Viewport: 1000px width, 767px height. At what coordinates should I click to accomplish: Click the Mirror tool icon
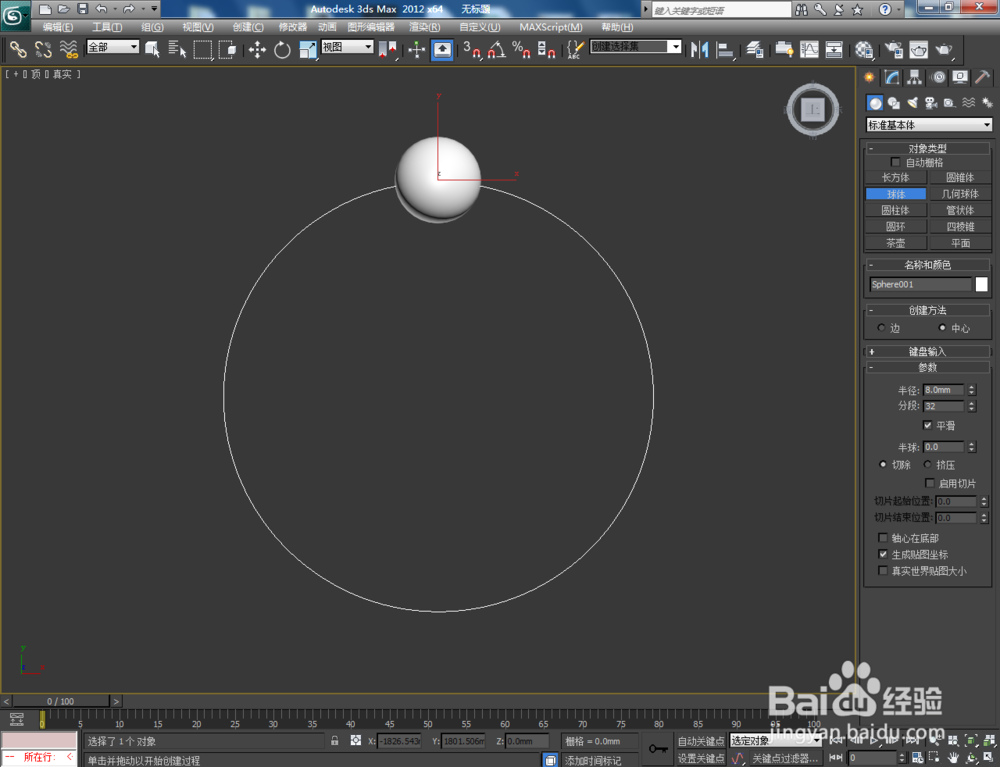(x=700, y=50)
